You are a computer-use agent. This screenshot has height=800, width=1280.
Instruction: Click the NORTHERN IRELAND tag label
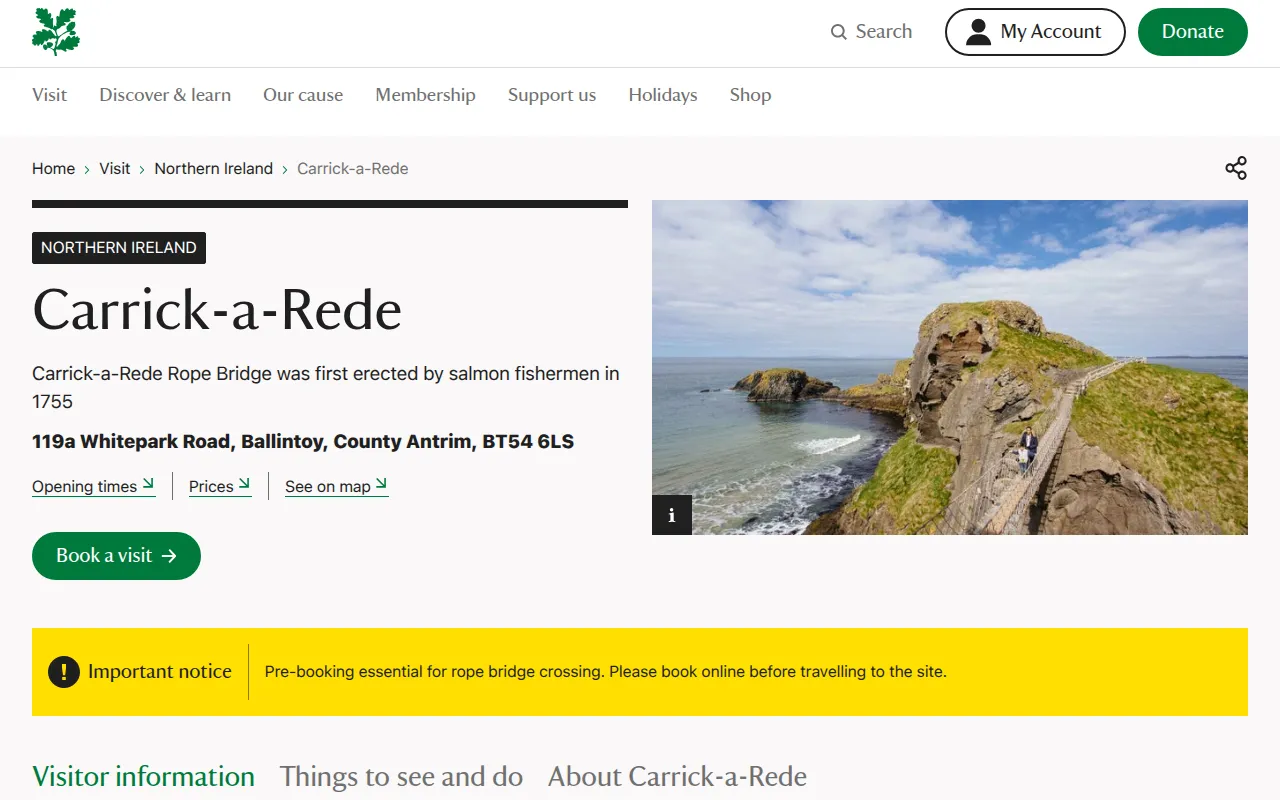119,248
